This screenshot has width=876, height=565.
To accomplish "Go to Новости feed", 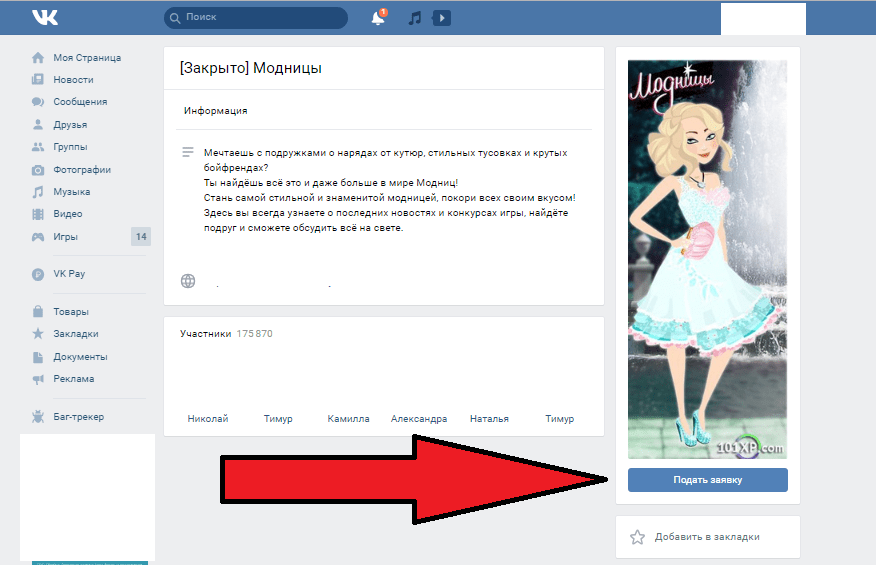I will point(73,79).
